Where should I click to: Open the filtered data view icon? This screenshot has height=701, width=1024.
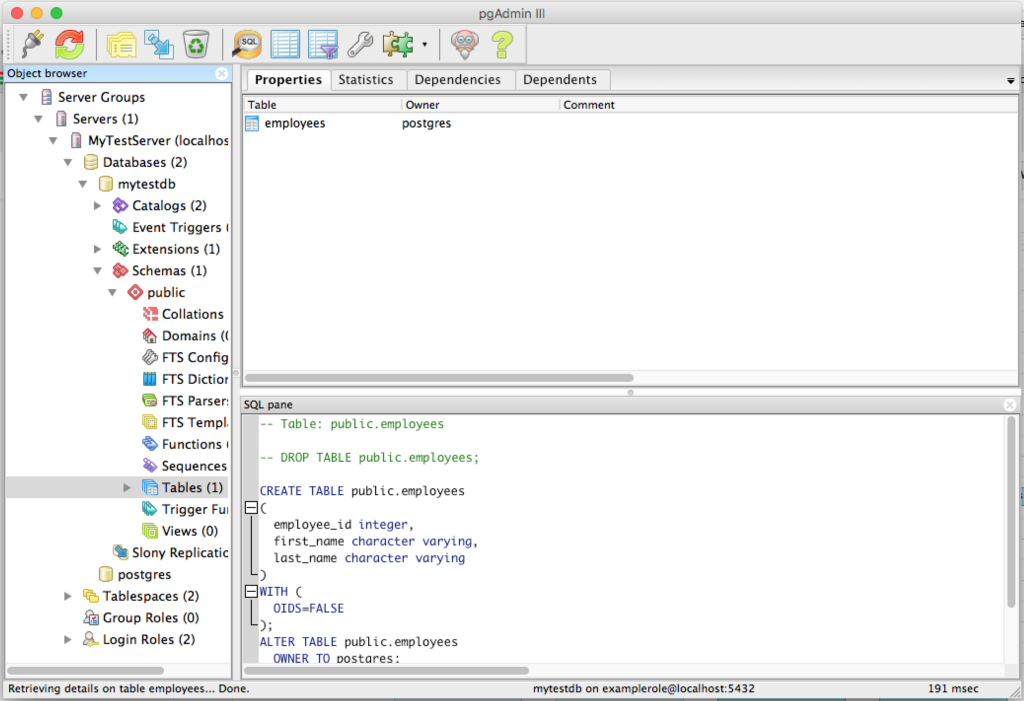point(323,44)
